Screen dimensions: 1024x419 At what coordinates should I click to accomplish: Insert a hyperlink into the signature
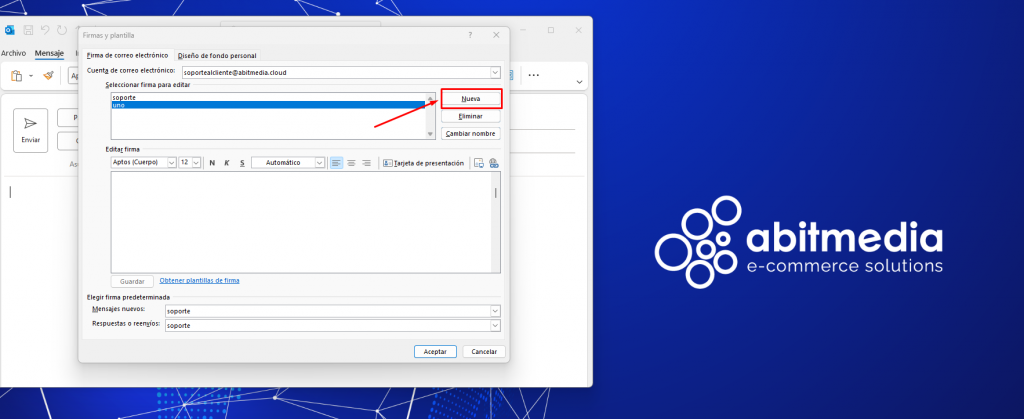[493, 163]
